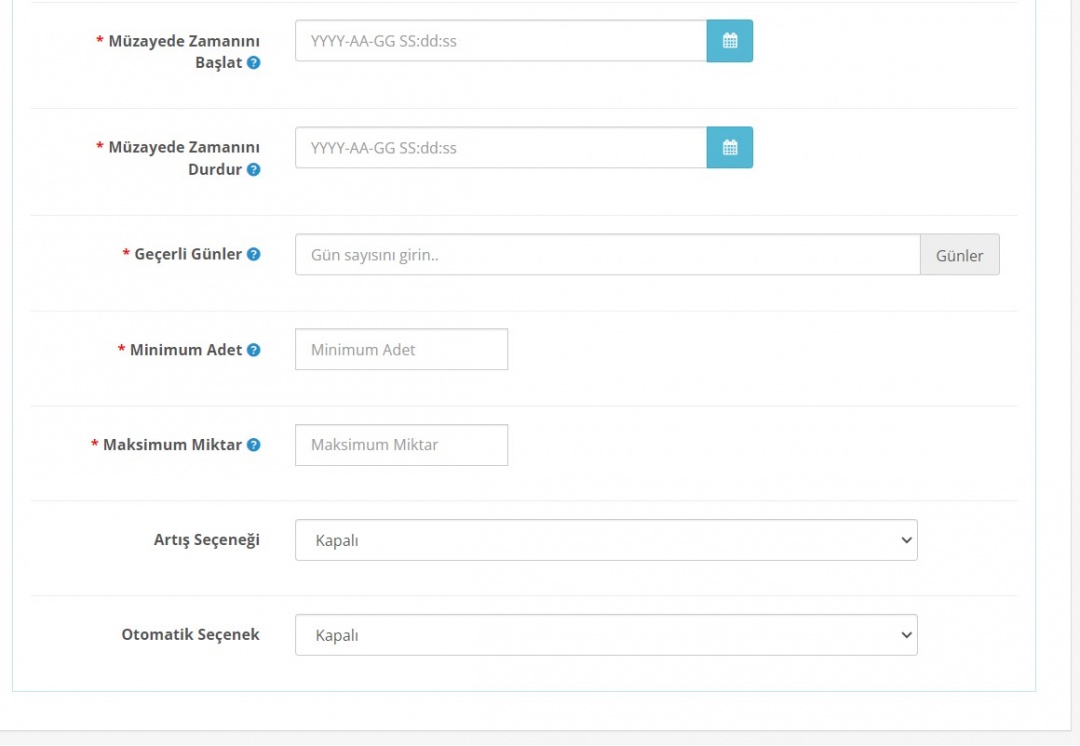Focus the auction start date-time field
Screen dimensions: 1080x746
point(500,41)
